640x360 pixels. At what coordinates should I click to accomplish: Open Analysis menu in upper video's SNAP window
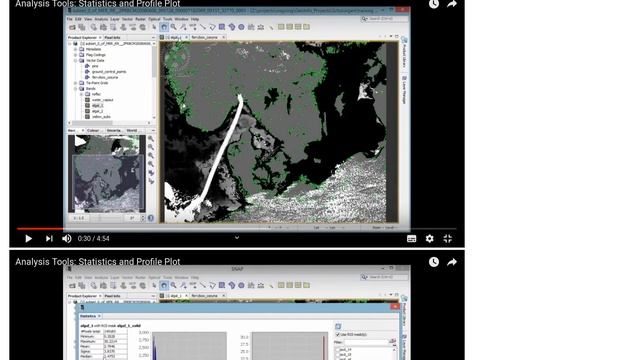point(101,19)
